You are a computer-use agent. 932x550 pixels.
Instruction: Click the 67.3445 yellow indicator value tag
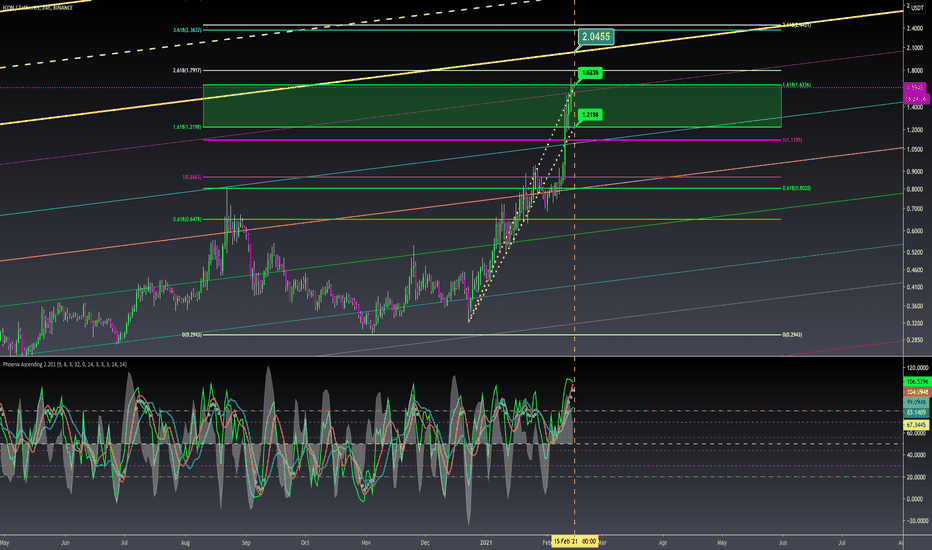point(917,425)
